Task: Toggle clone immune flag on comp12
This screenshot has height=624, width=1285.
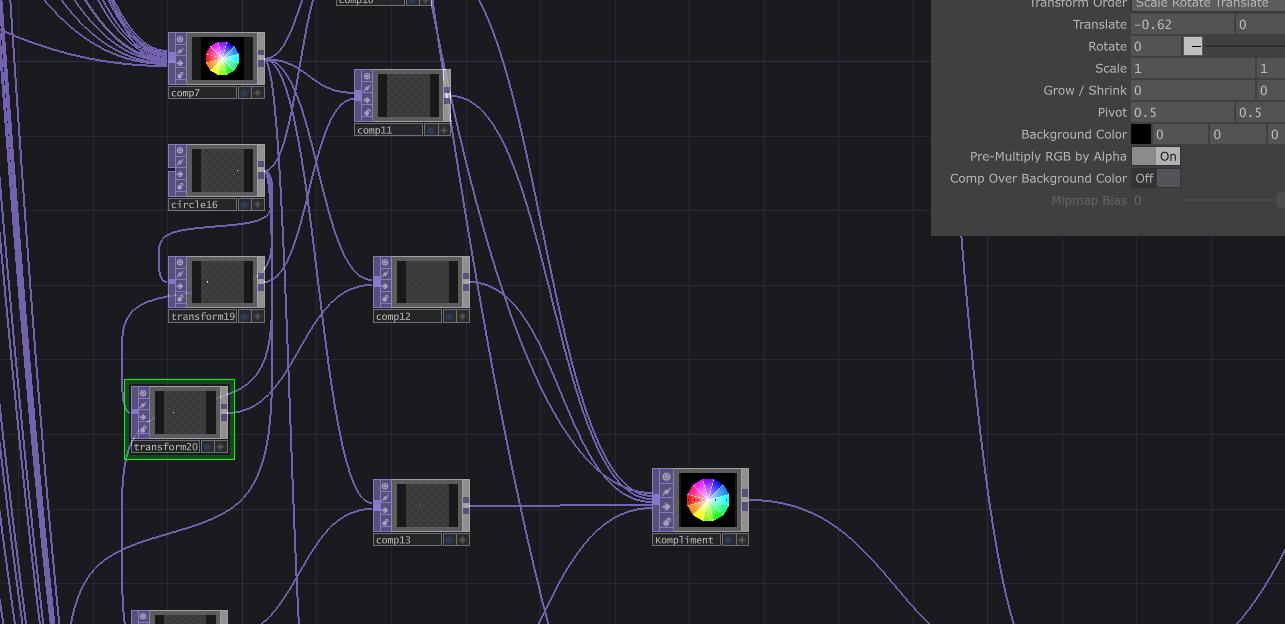Action: (x=386, y=275)
